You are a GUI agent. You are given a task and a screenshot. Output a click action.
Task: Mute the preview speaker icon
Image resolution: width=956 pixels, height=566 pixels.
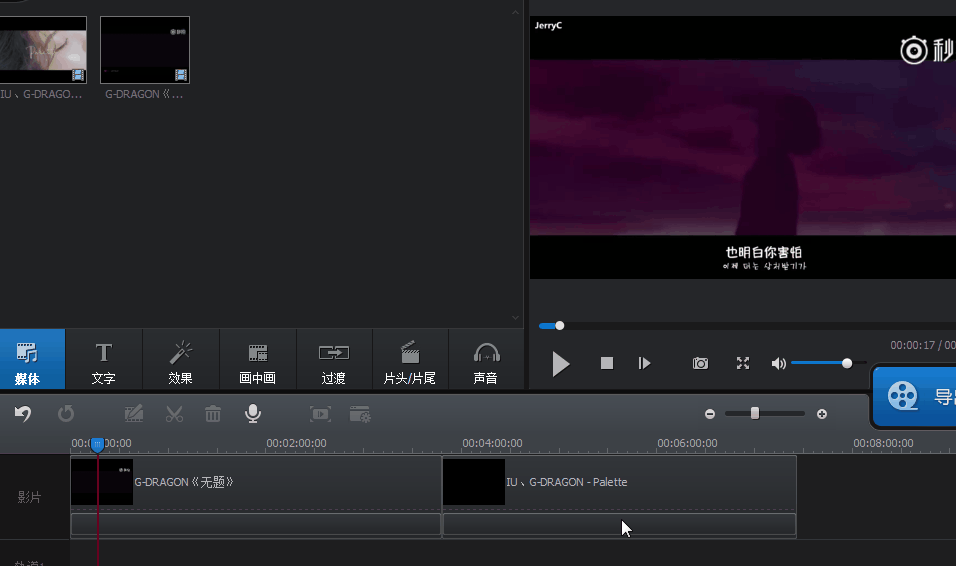pyautogui.click(x=779, y=364)
